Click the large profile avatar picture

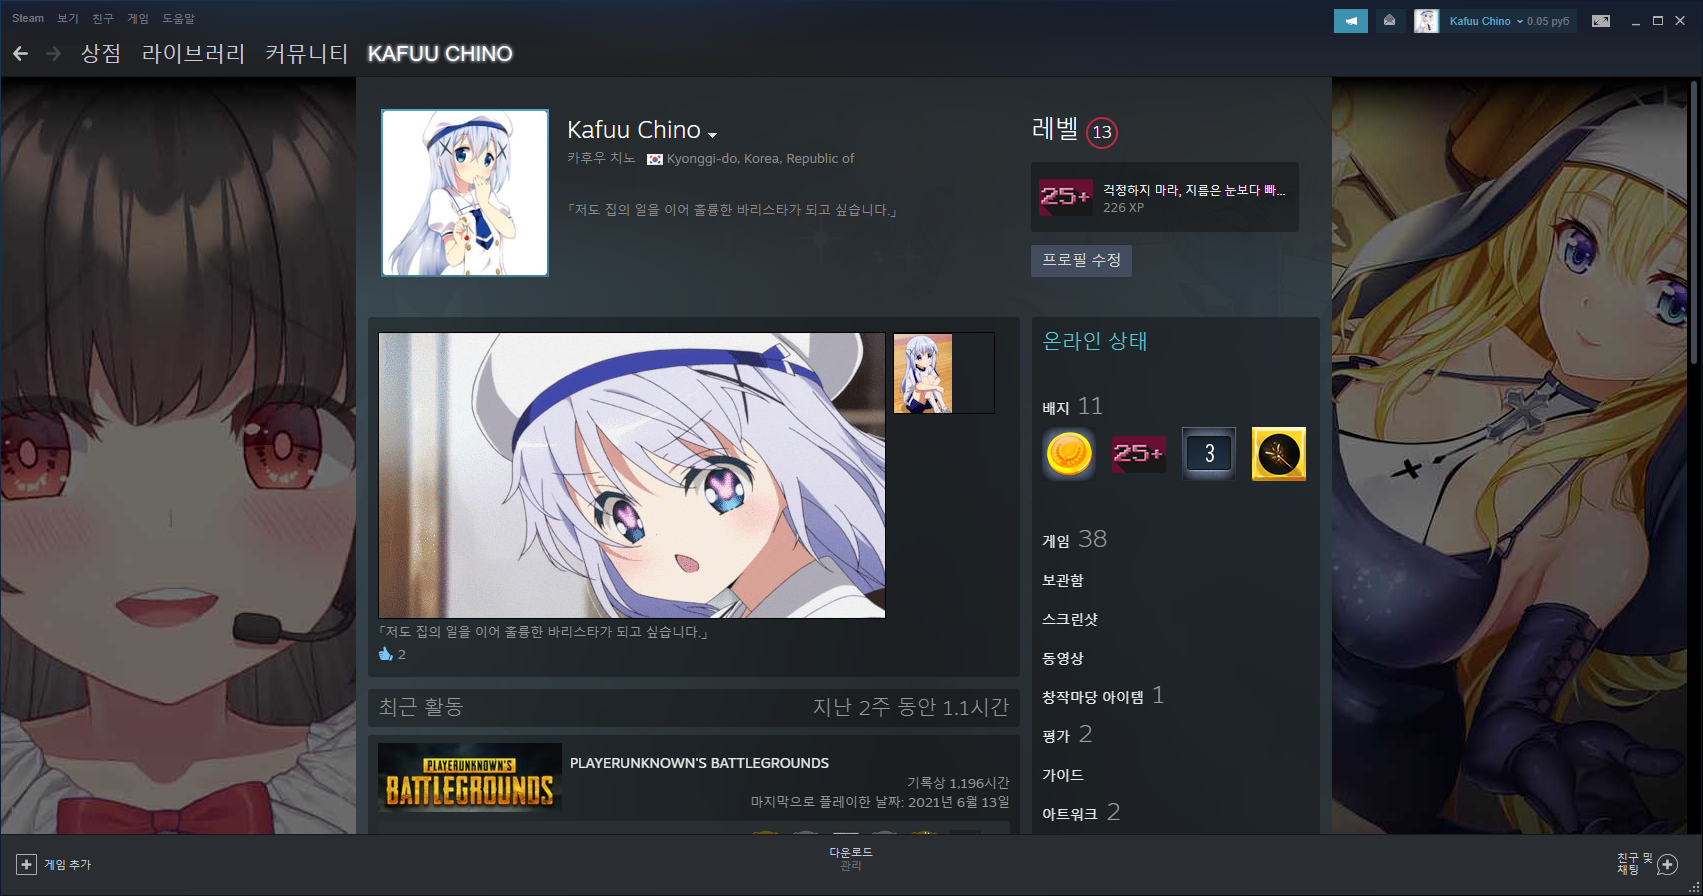[465, 193]
